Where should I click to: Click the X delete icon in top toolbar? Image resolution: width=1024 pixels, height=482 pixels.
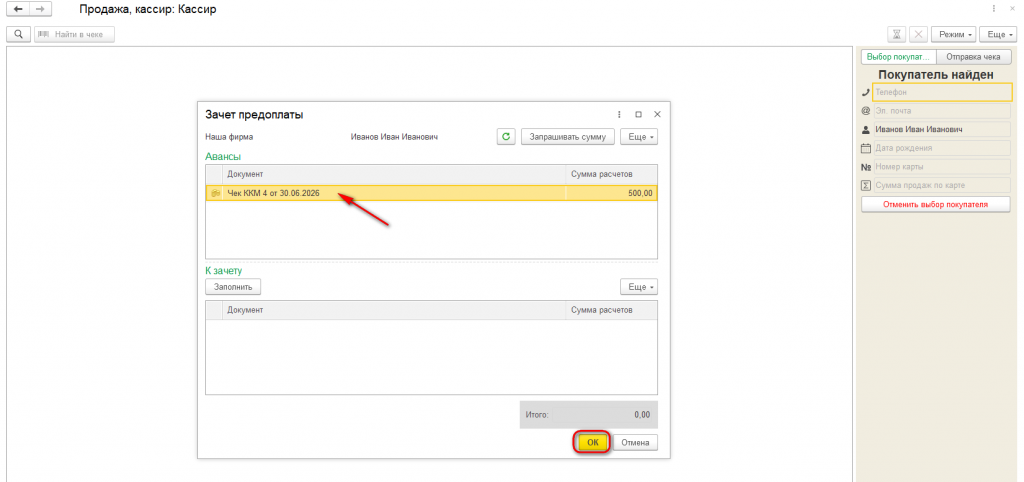pos(918,34)
